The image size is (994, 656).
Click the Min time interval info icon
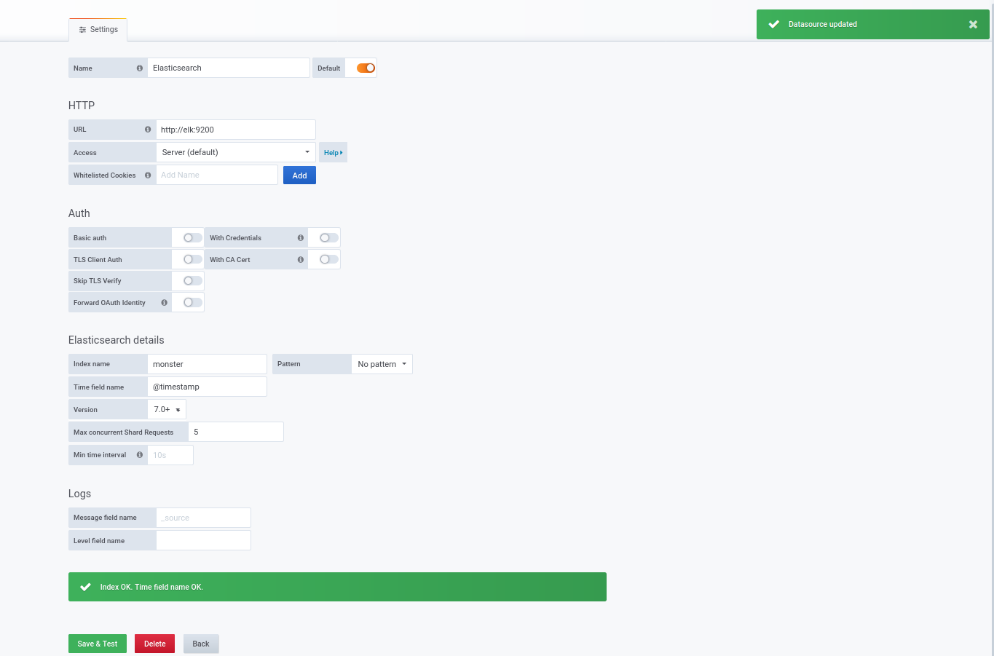pos(139,454)
